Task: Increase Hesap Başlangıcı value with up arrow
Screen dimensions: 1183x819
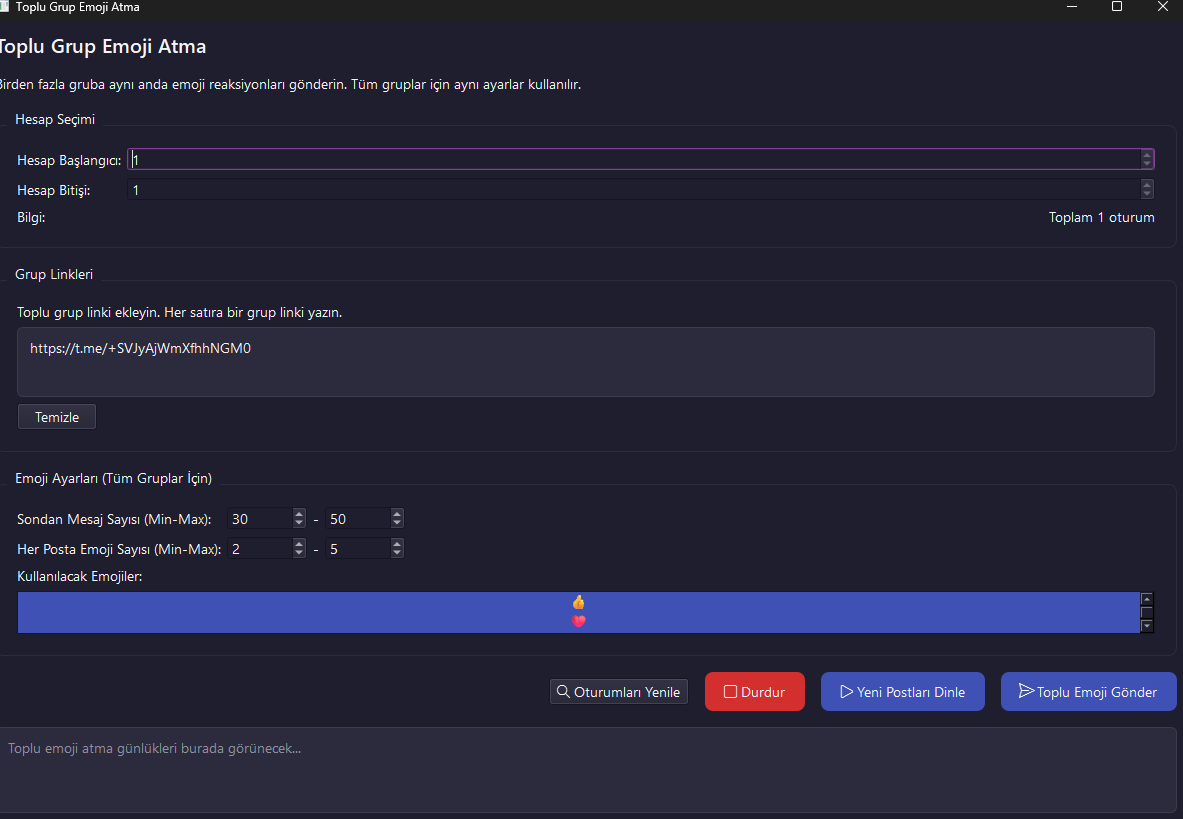Action: click(1147, 155)
